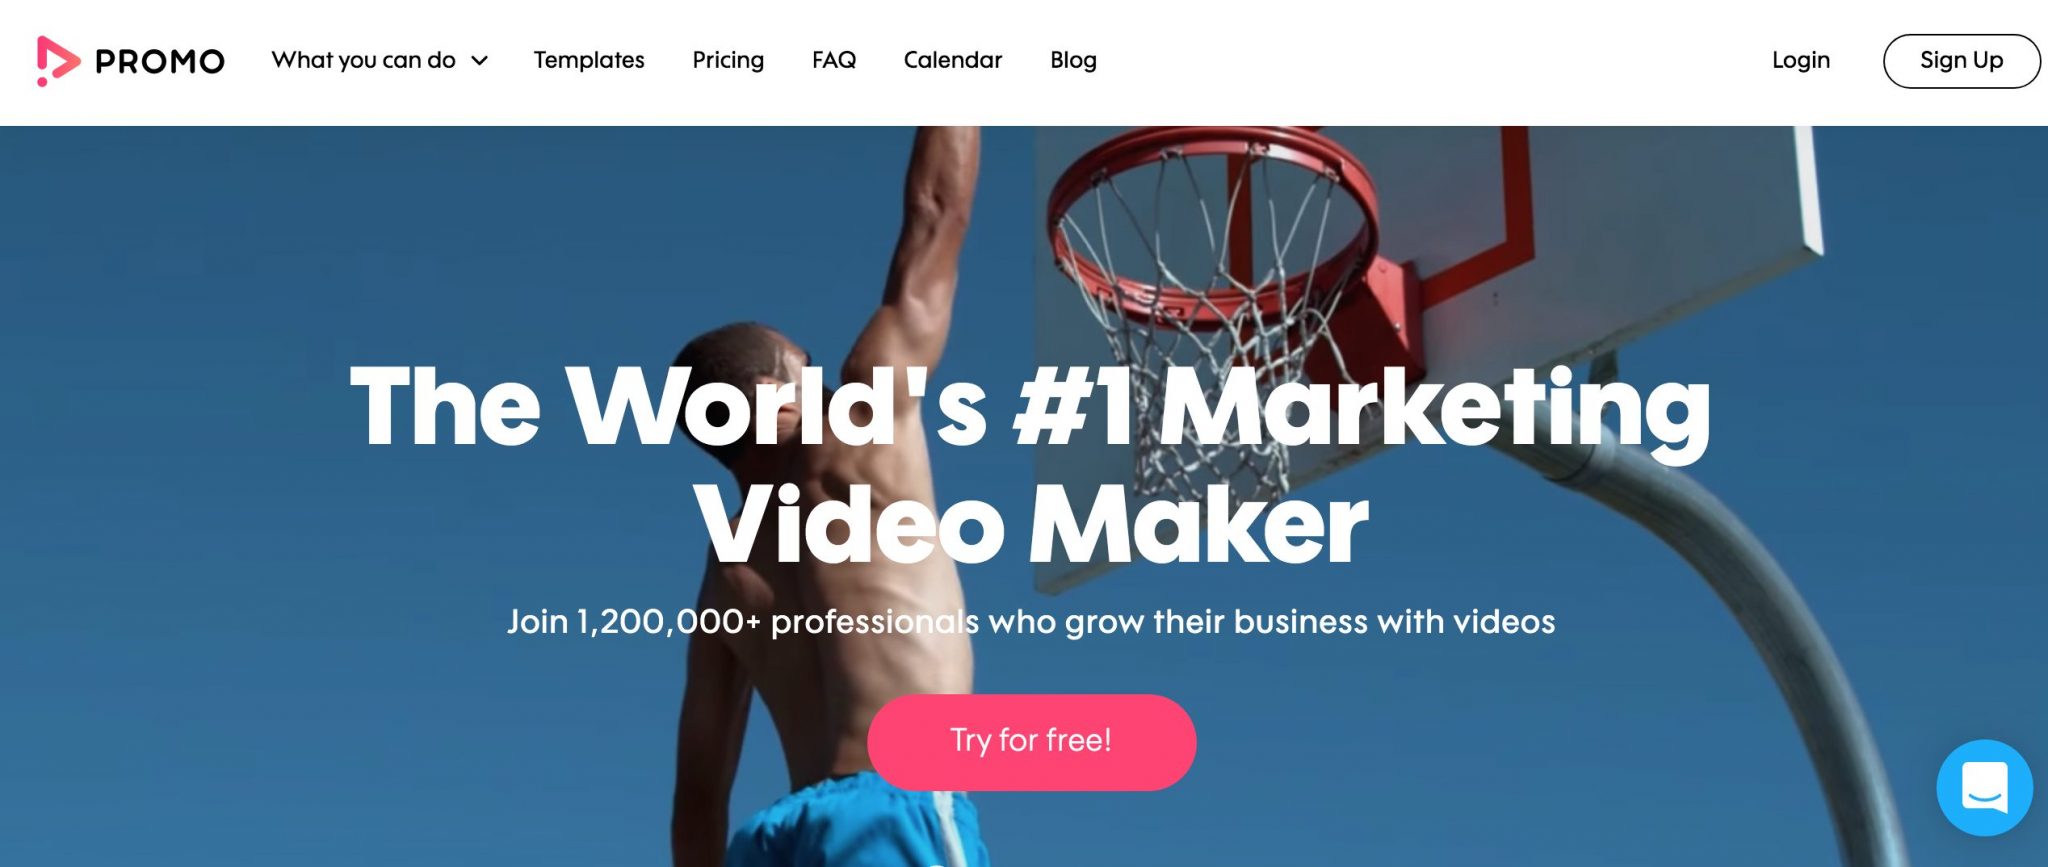This screenshot has height=867, width=2048.
Task: View the FAQ section
Action: [834, 60]
